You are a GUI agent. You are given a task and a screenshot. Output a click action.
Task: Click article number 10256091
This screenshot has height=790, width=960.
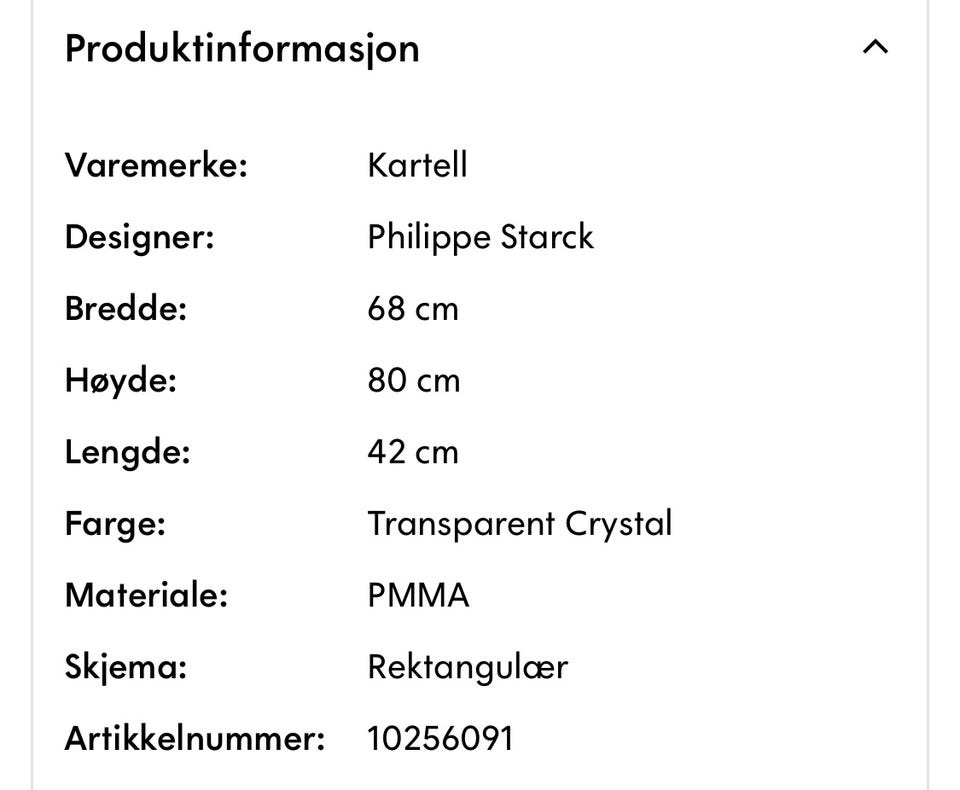tap(440, 739)
